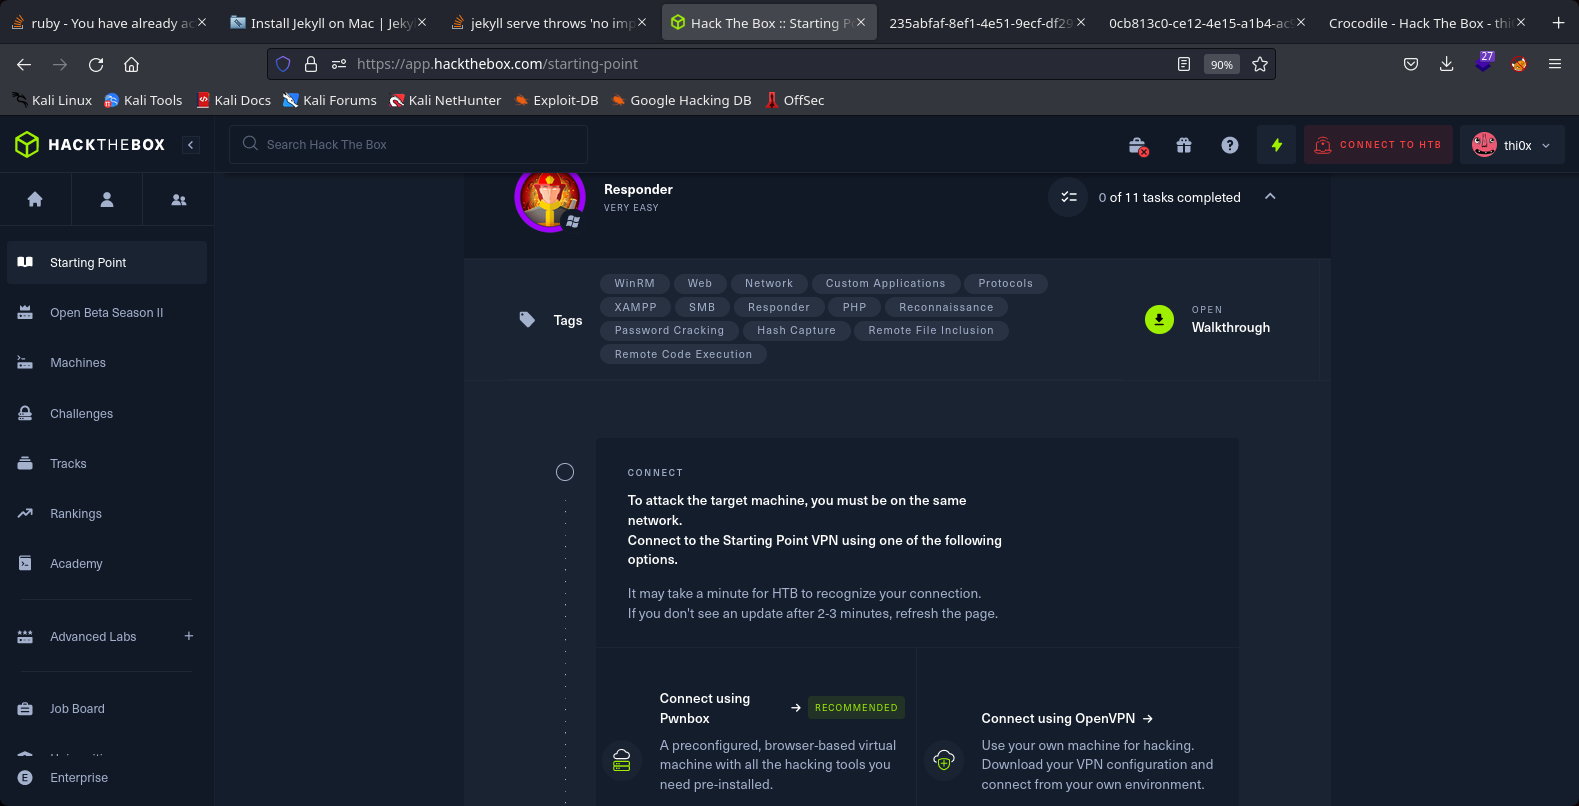Go to browser home page icon
The image size is (1579, 806).
tap(131, 64)
